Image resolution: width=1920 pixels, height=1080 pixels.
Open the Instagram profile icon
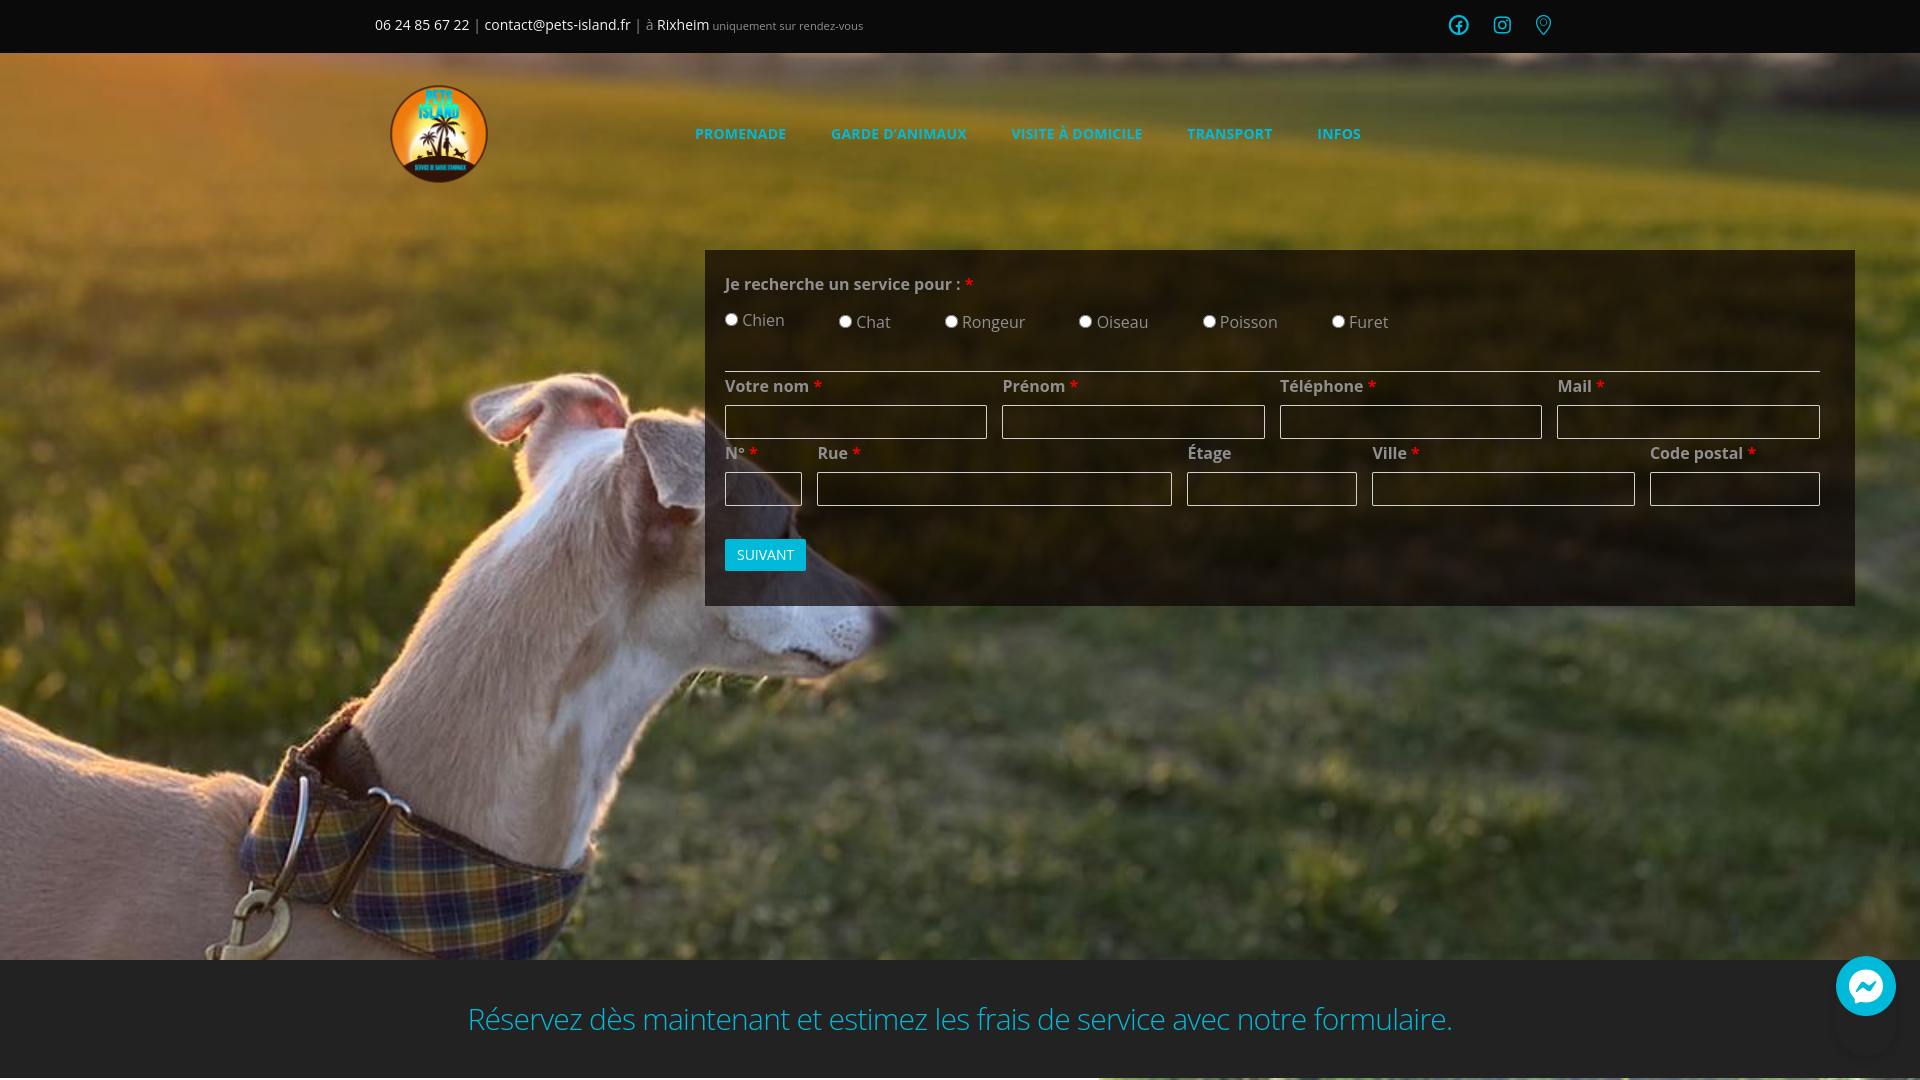(1502, 25)
